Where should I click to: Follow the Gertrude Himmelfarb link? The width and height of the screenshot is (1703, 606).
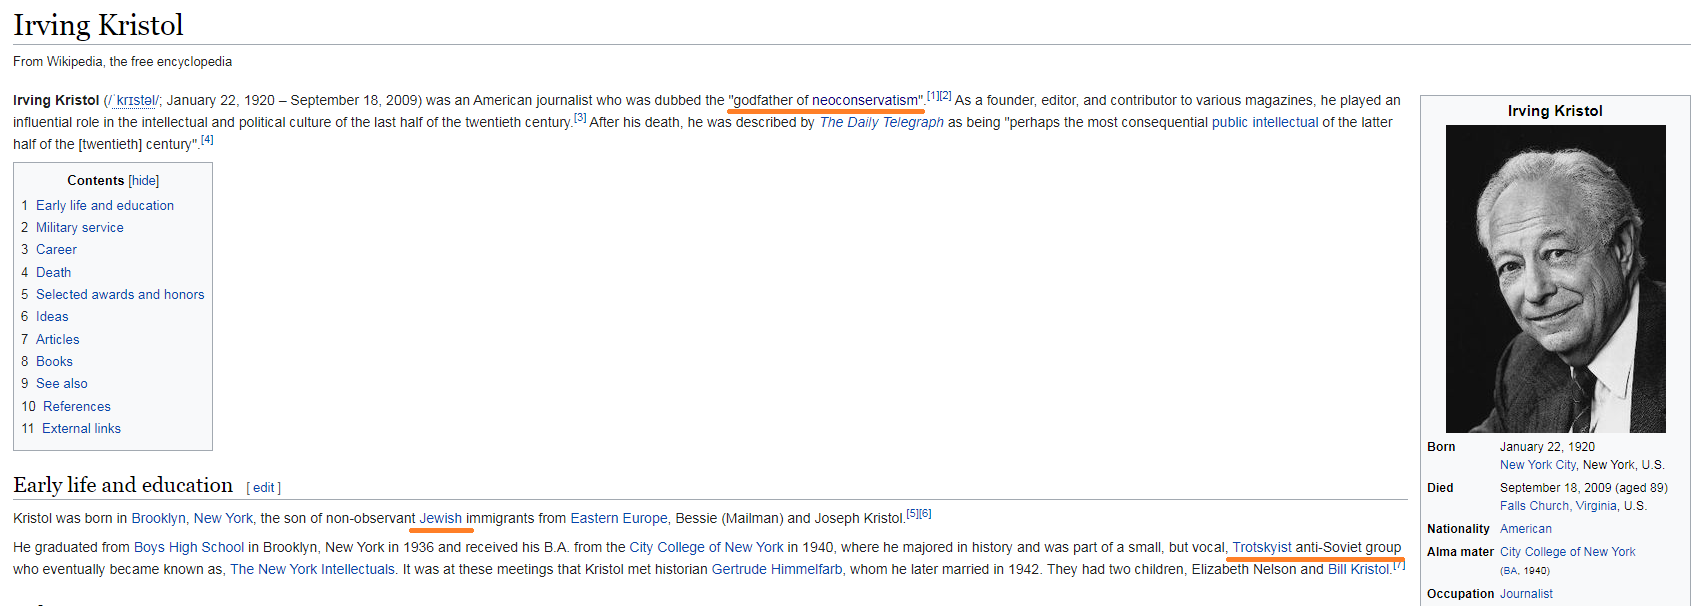(x=777, y=569)
